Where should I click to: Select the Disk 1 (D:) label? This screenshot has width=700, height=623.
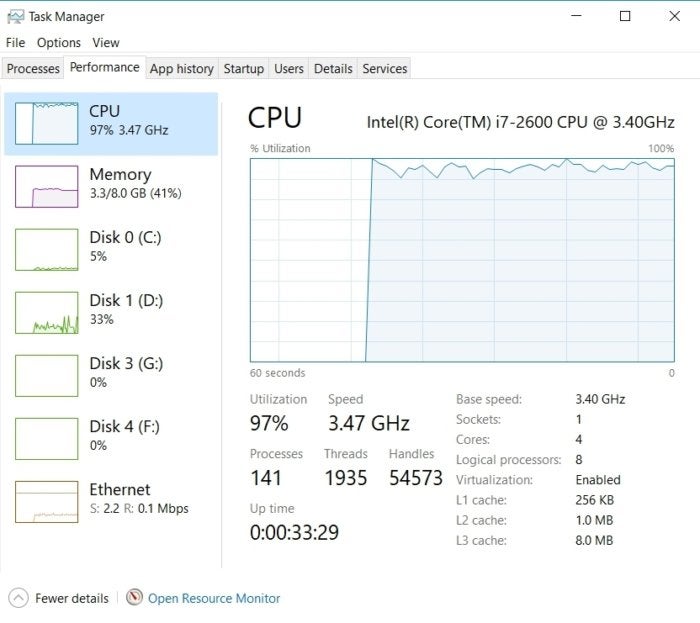(126, 300)
